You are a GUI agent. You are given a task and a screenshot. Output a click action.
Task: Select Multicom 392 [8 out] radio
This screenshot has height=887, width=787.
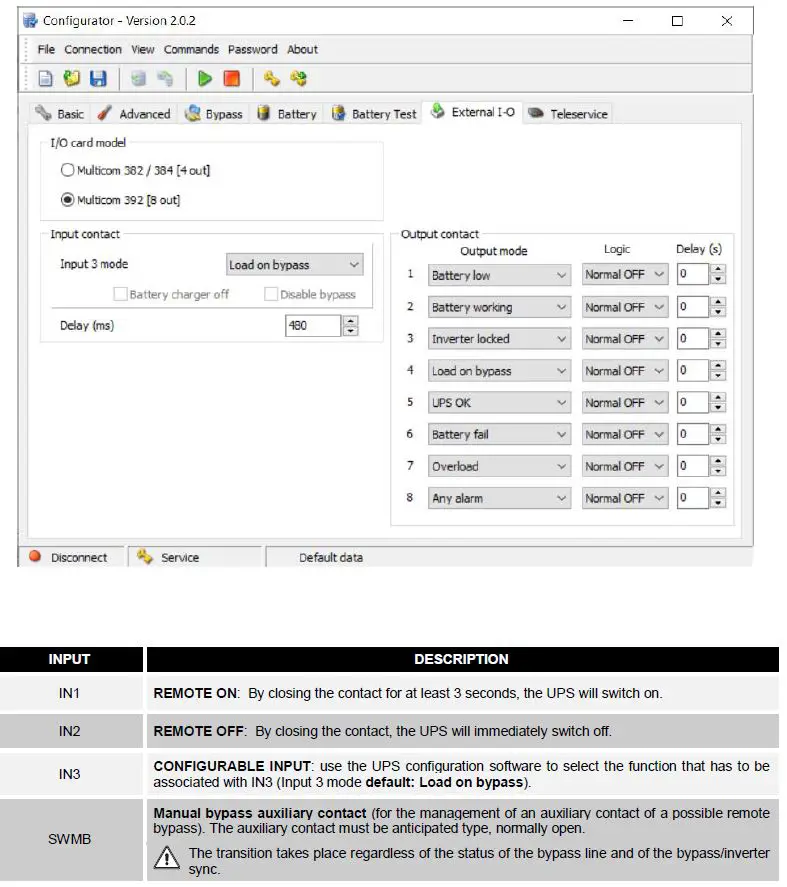(67, 200)
